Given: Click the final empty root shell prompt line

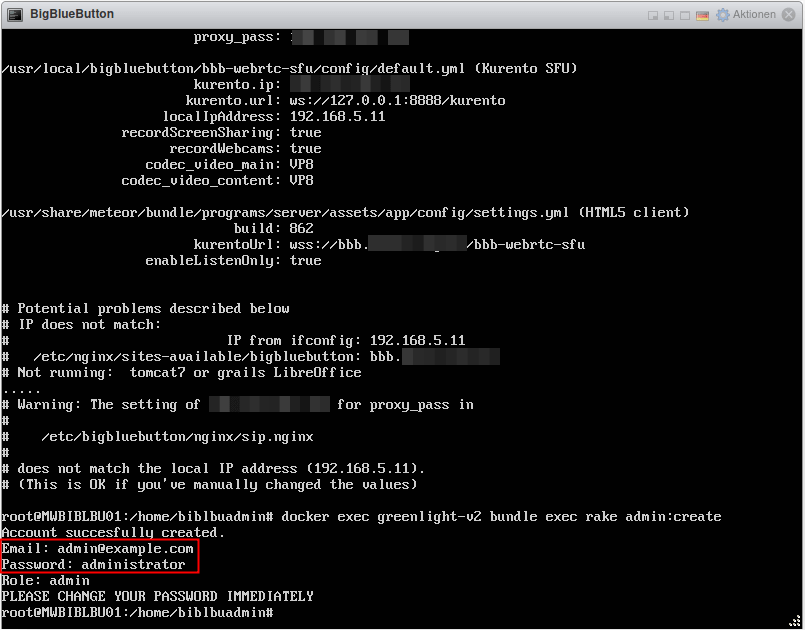Looking at the screenshot, I should (x=138, y=613).
